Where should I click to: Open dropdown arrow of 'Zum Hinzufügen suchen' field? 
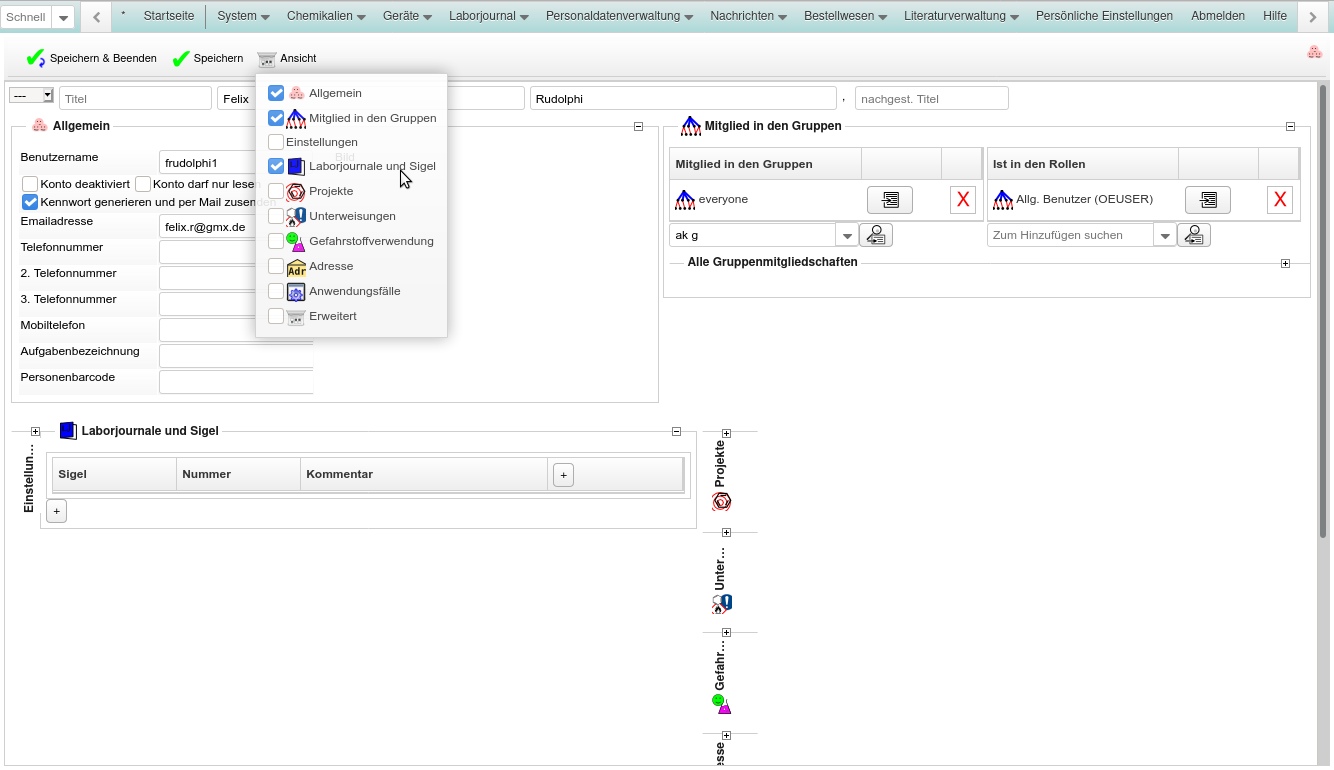pyautogui.click(x=1166, y=236)
